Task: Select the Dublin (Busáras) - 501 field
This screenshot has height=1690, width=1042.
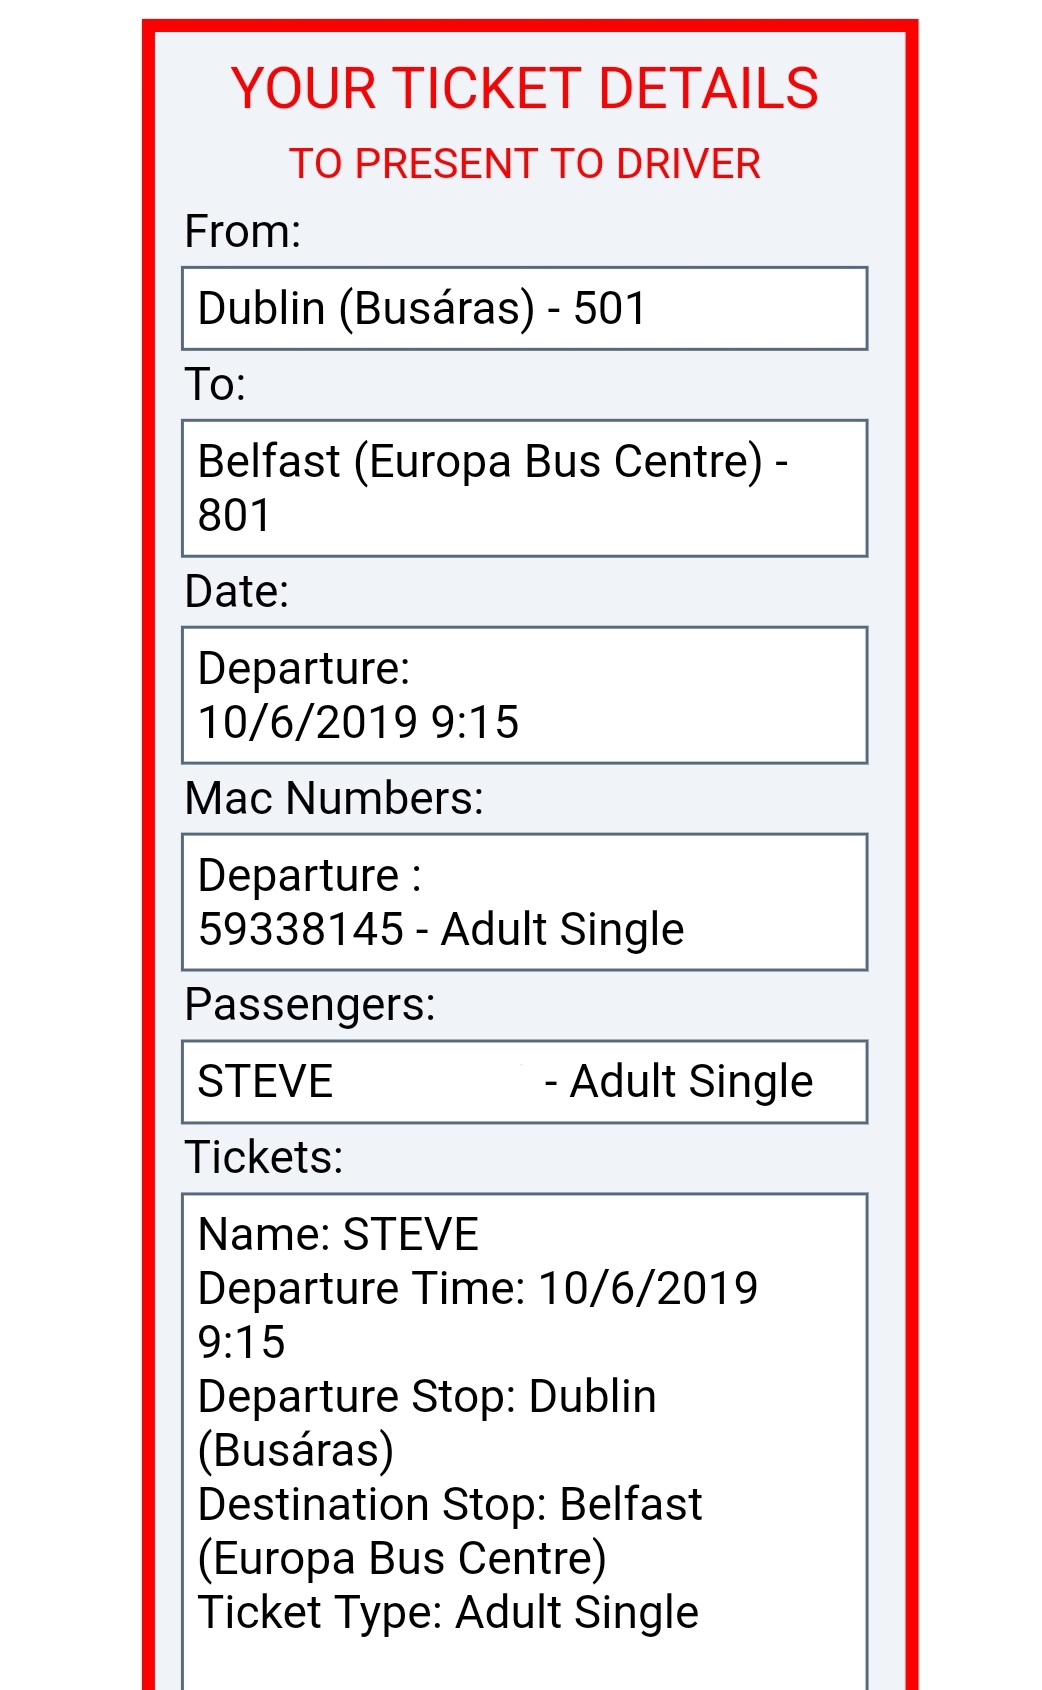Action: [524, 308]
